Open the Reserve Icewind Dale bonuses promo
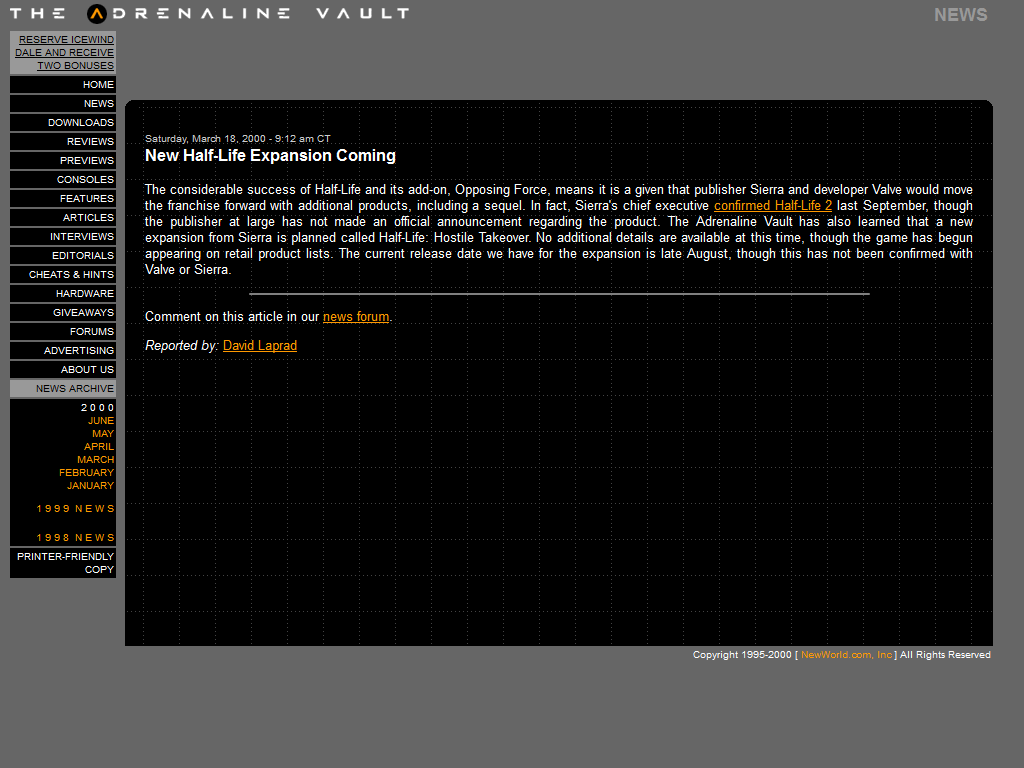Viewport: 1024px width, 768px height. point(64,52)
